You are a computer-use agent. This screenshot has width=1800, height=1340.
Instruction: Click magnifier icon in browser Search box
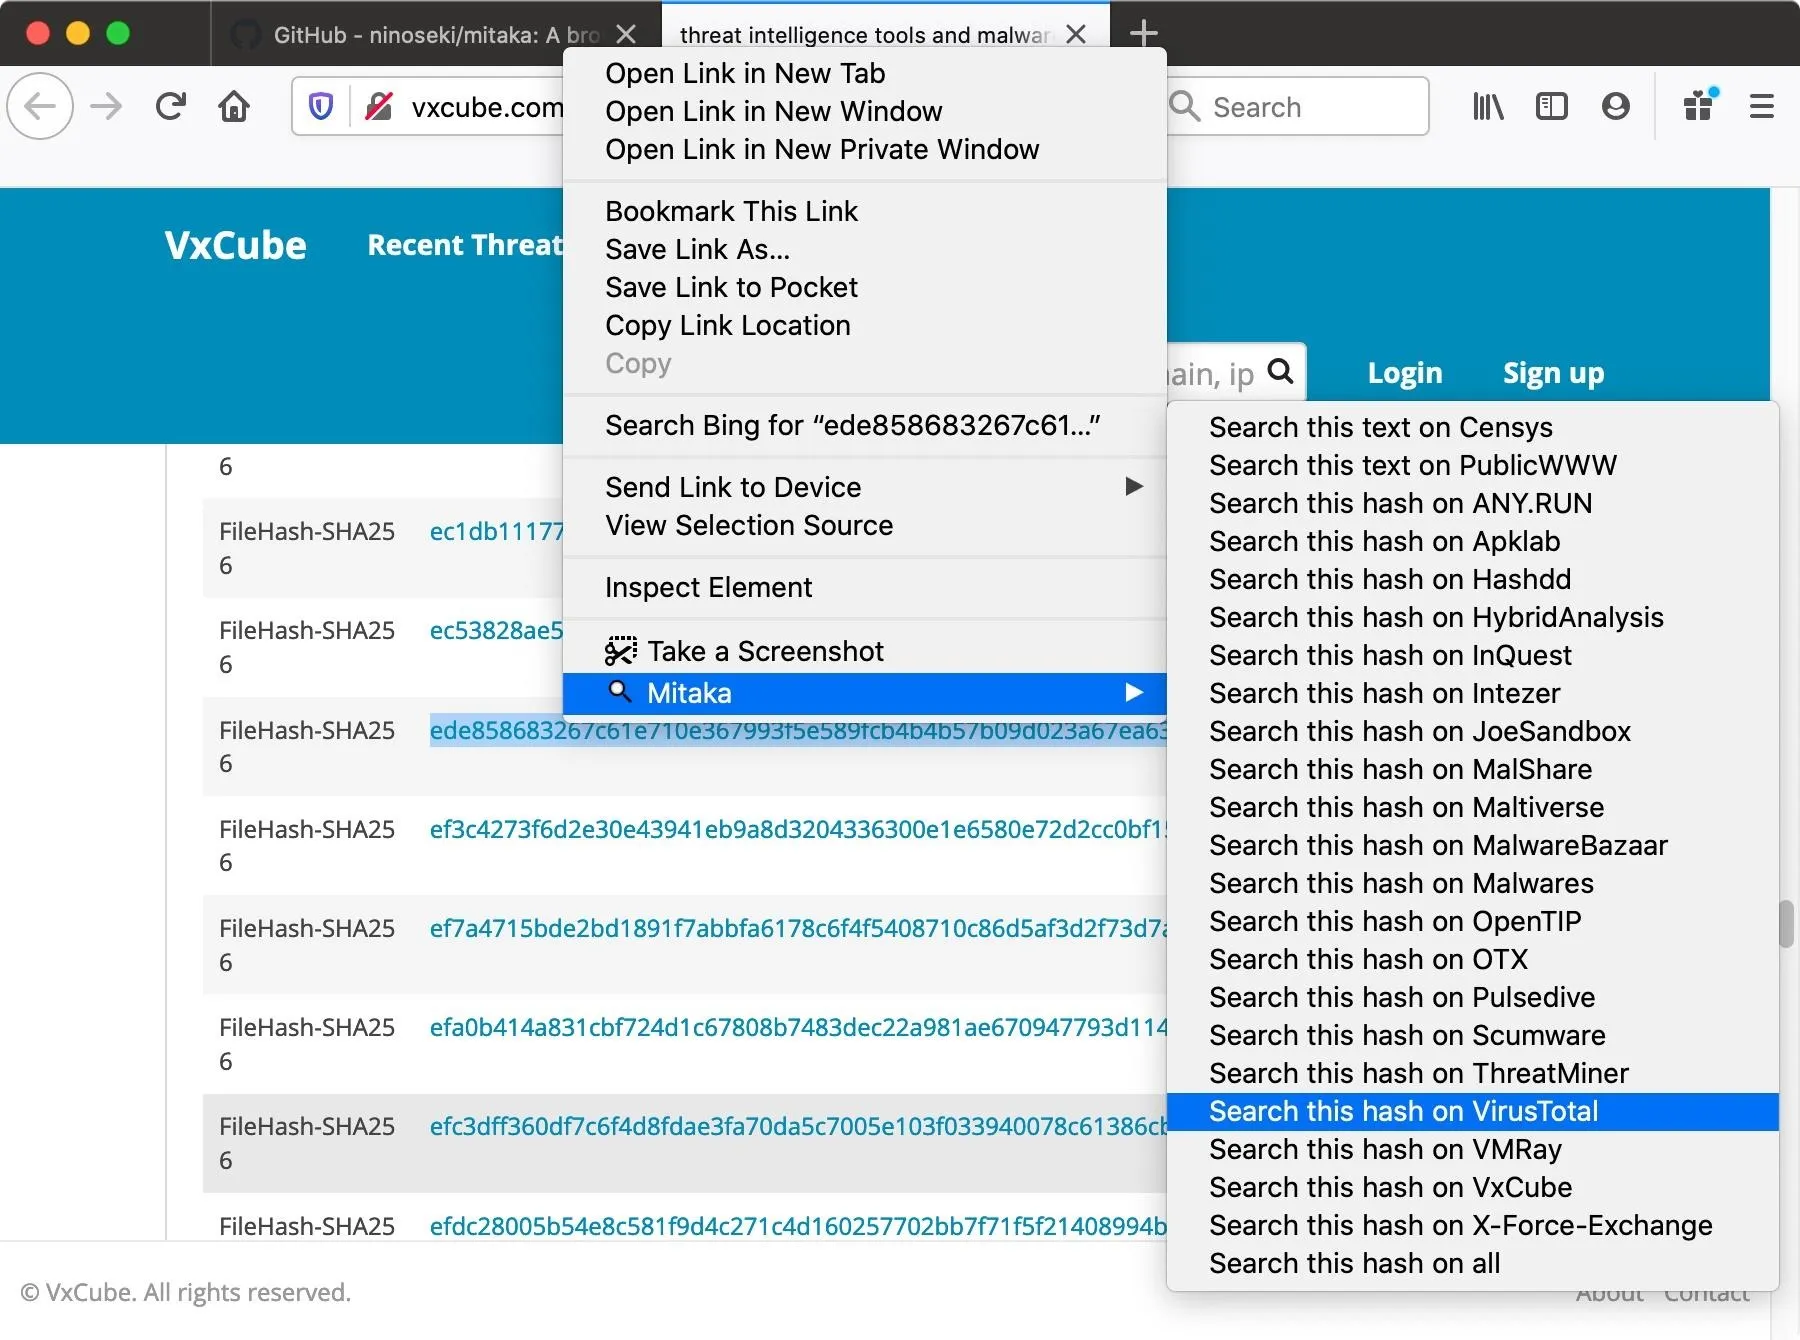pyautogui.click(x=1185, y=106)
